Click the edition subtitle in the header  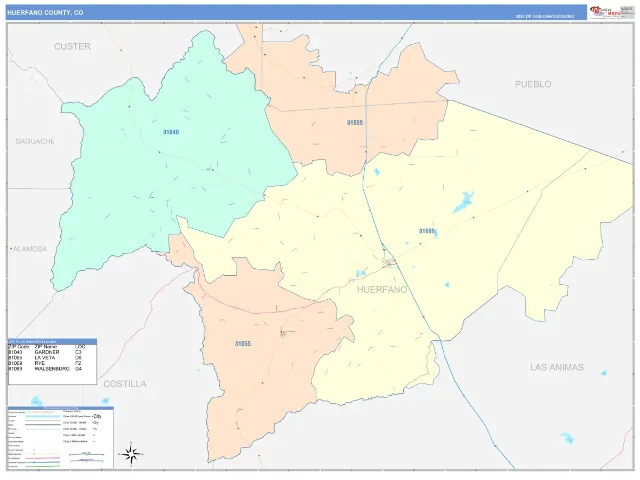(544, 16)
